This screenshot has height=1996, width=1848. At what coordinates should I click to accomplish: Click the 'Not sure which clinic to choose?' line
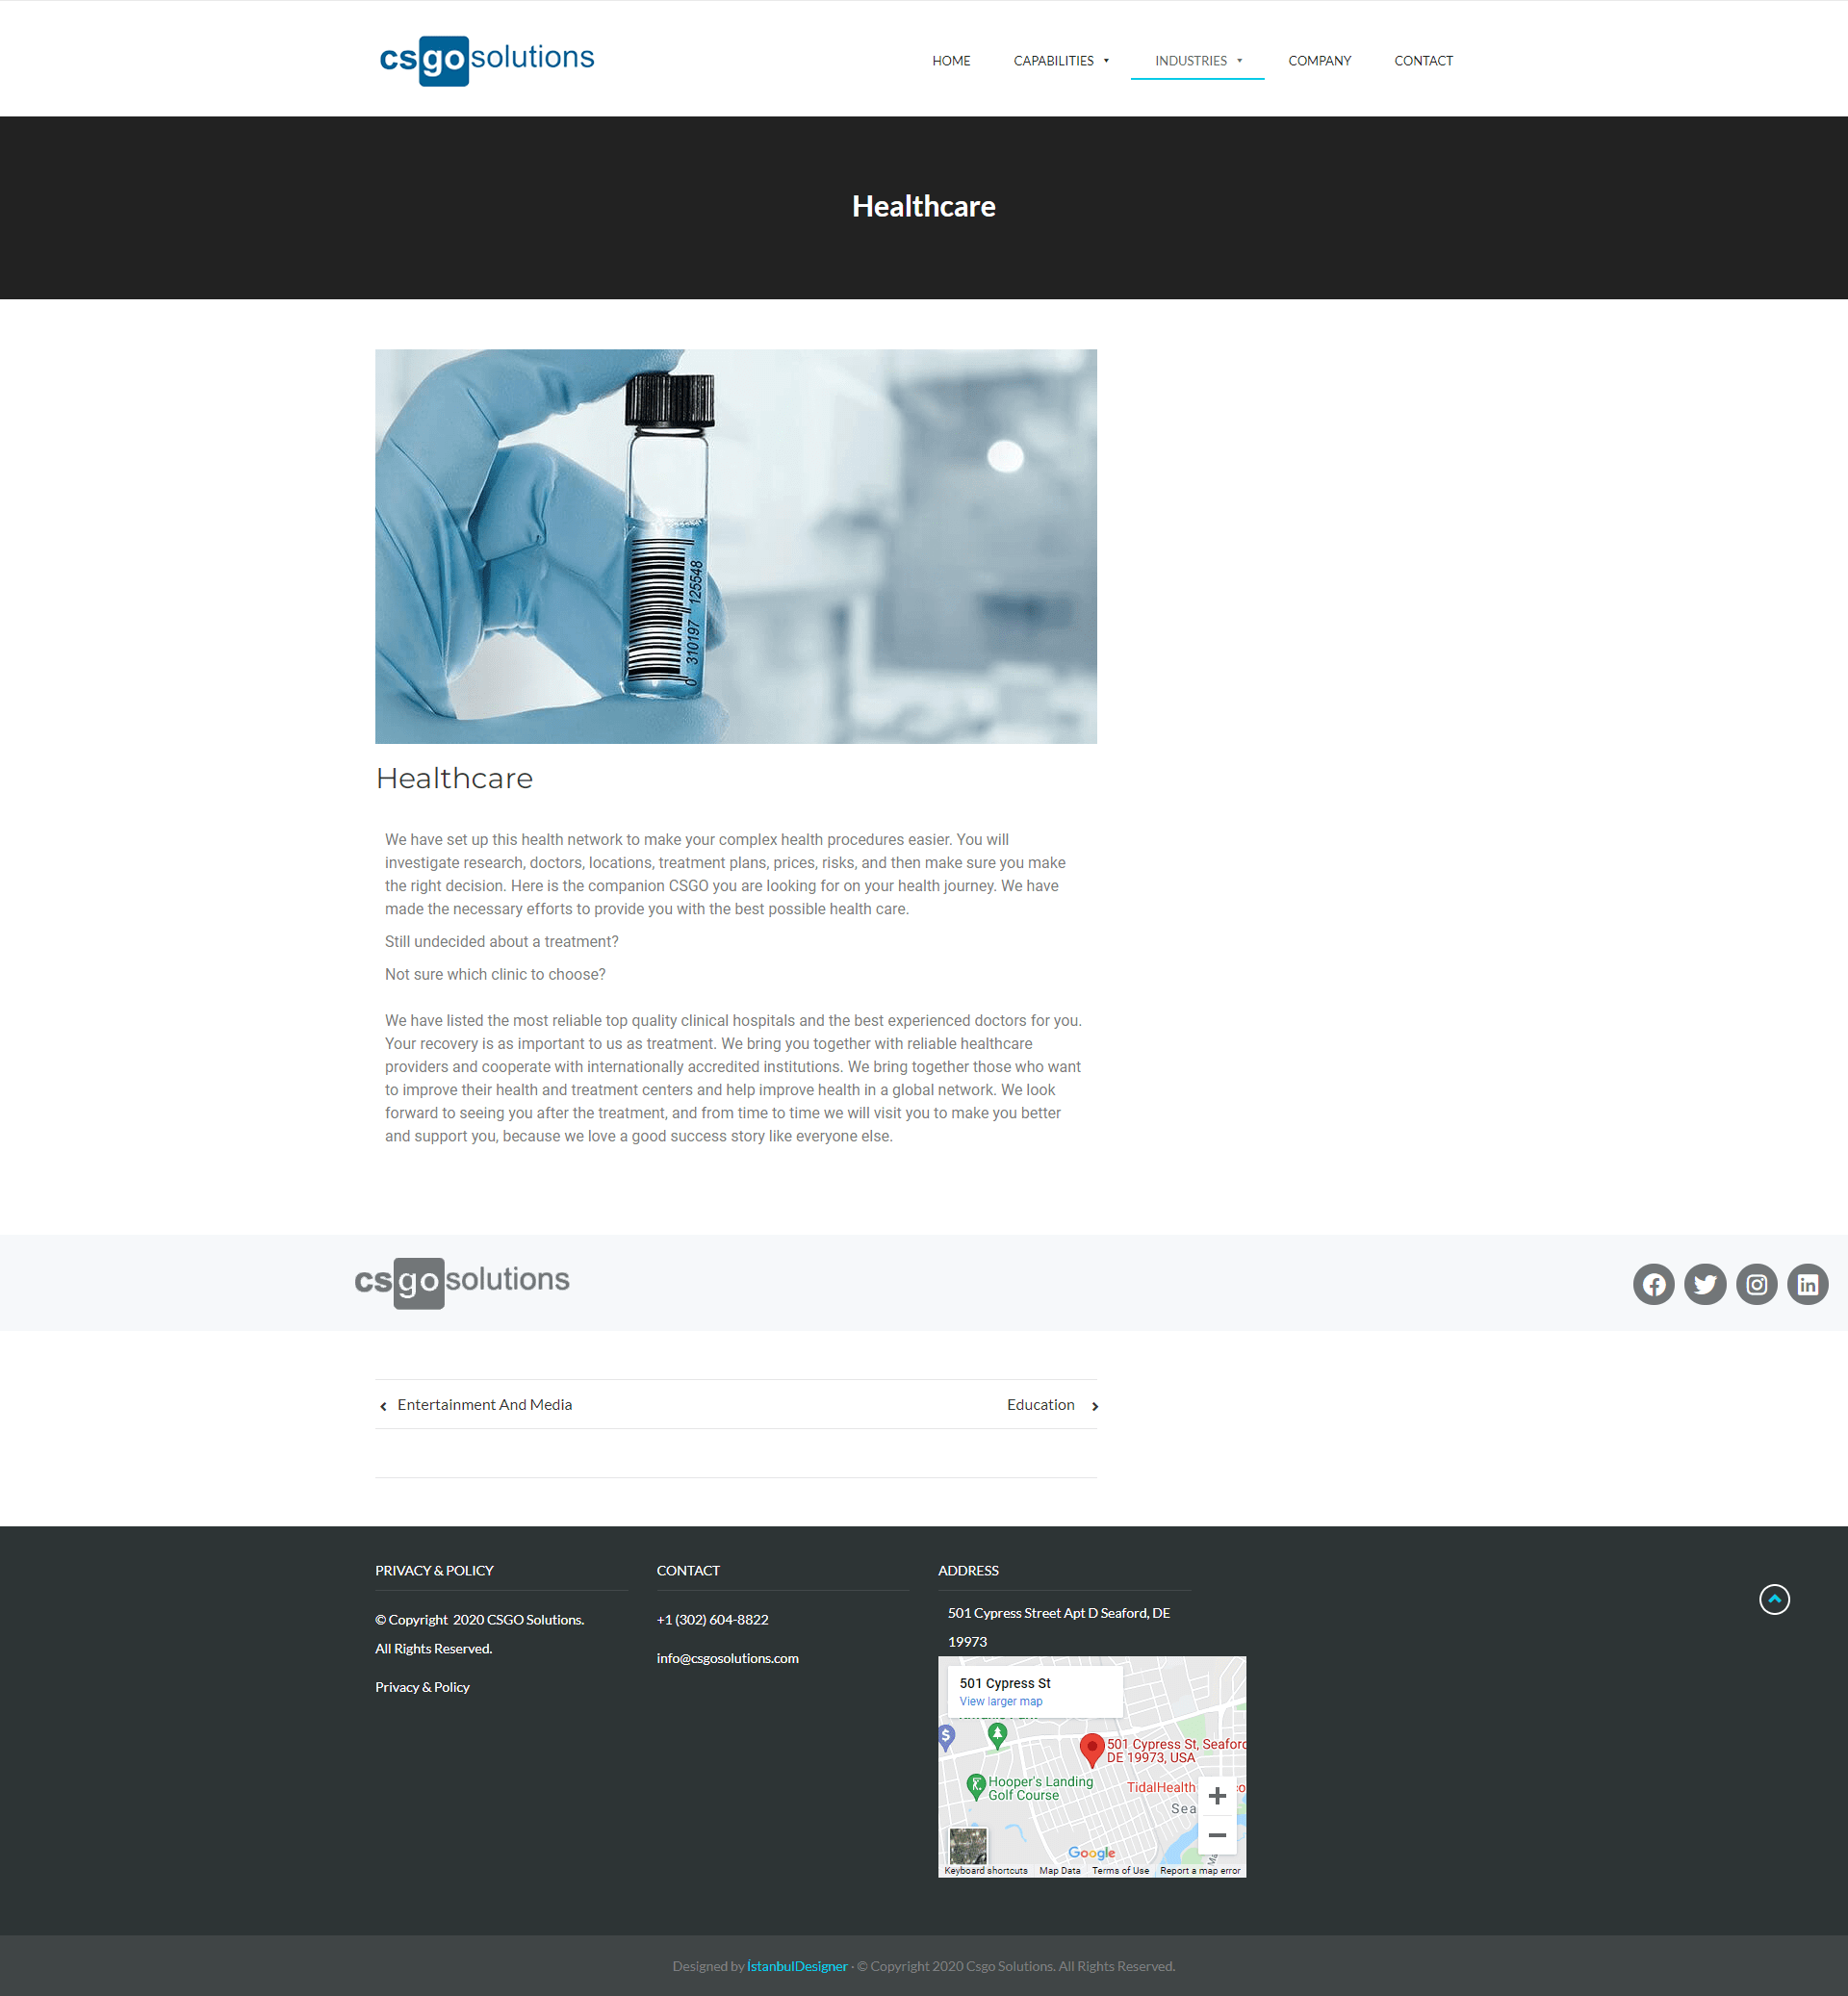(495, 974)
